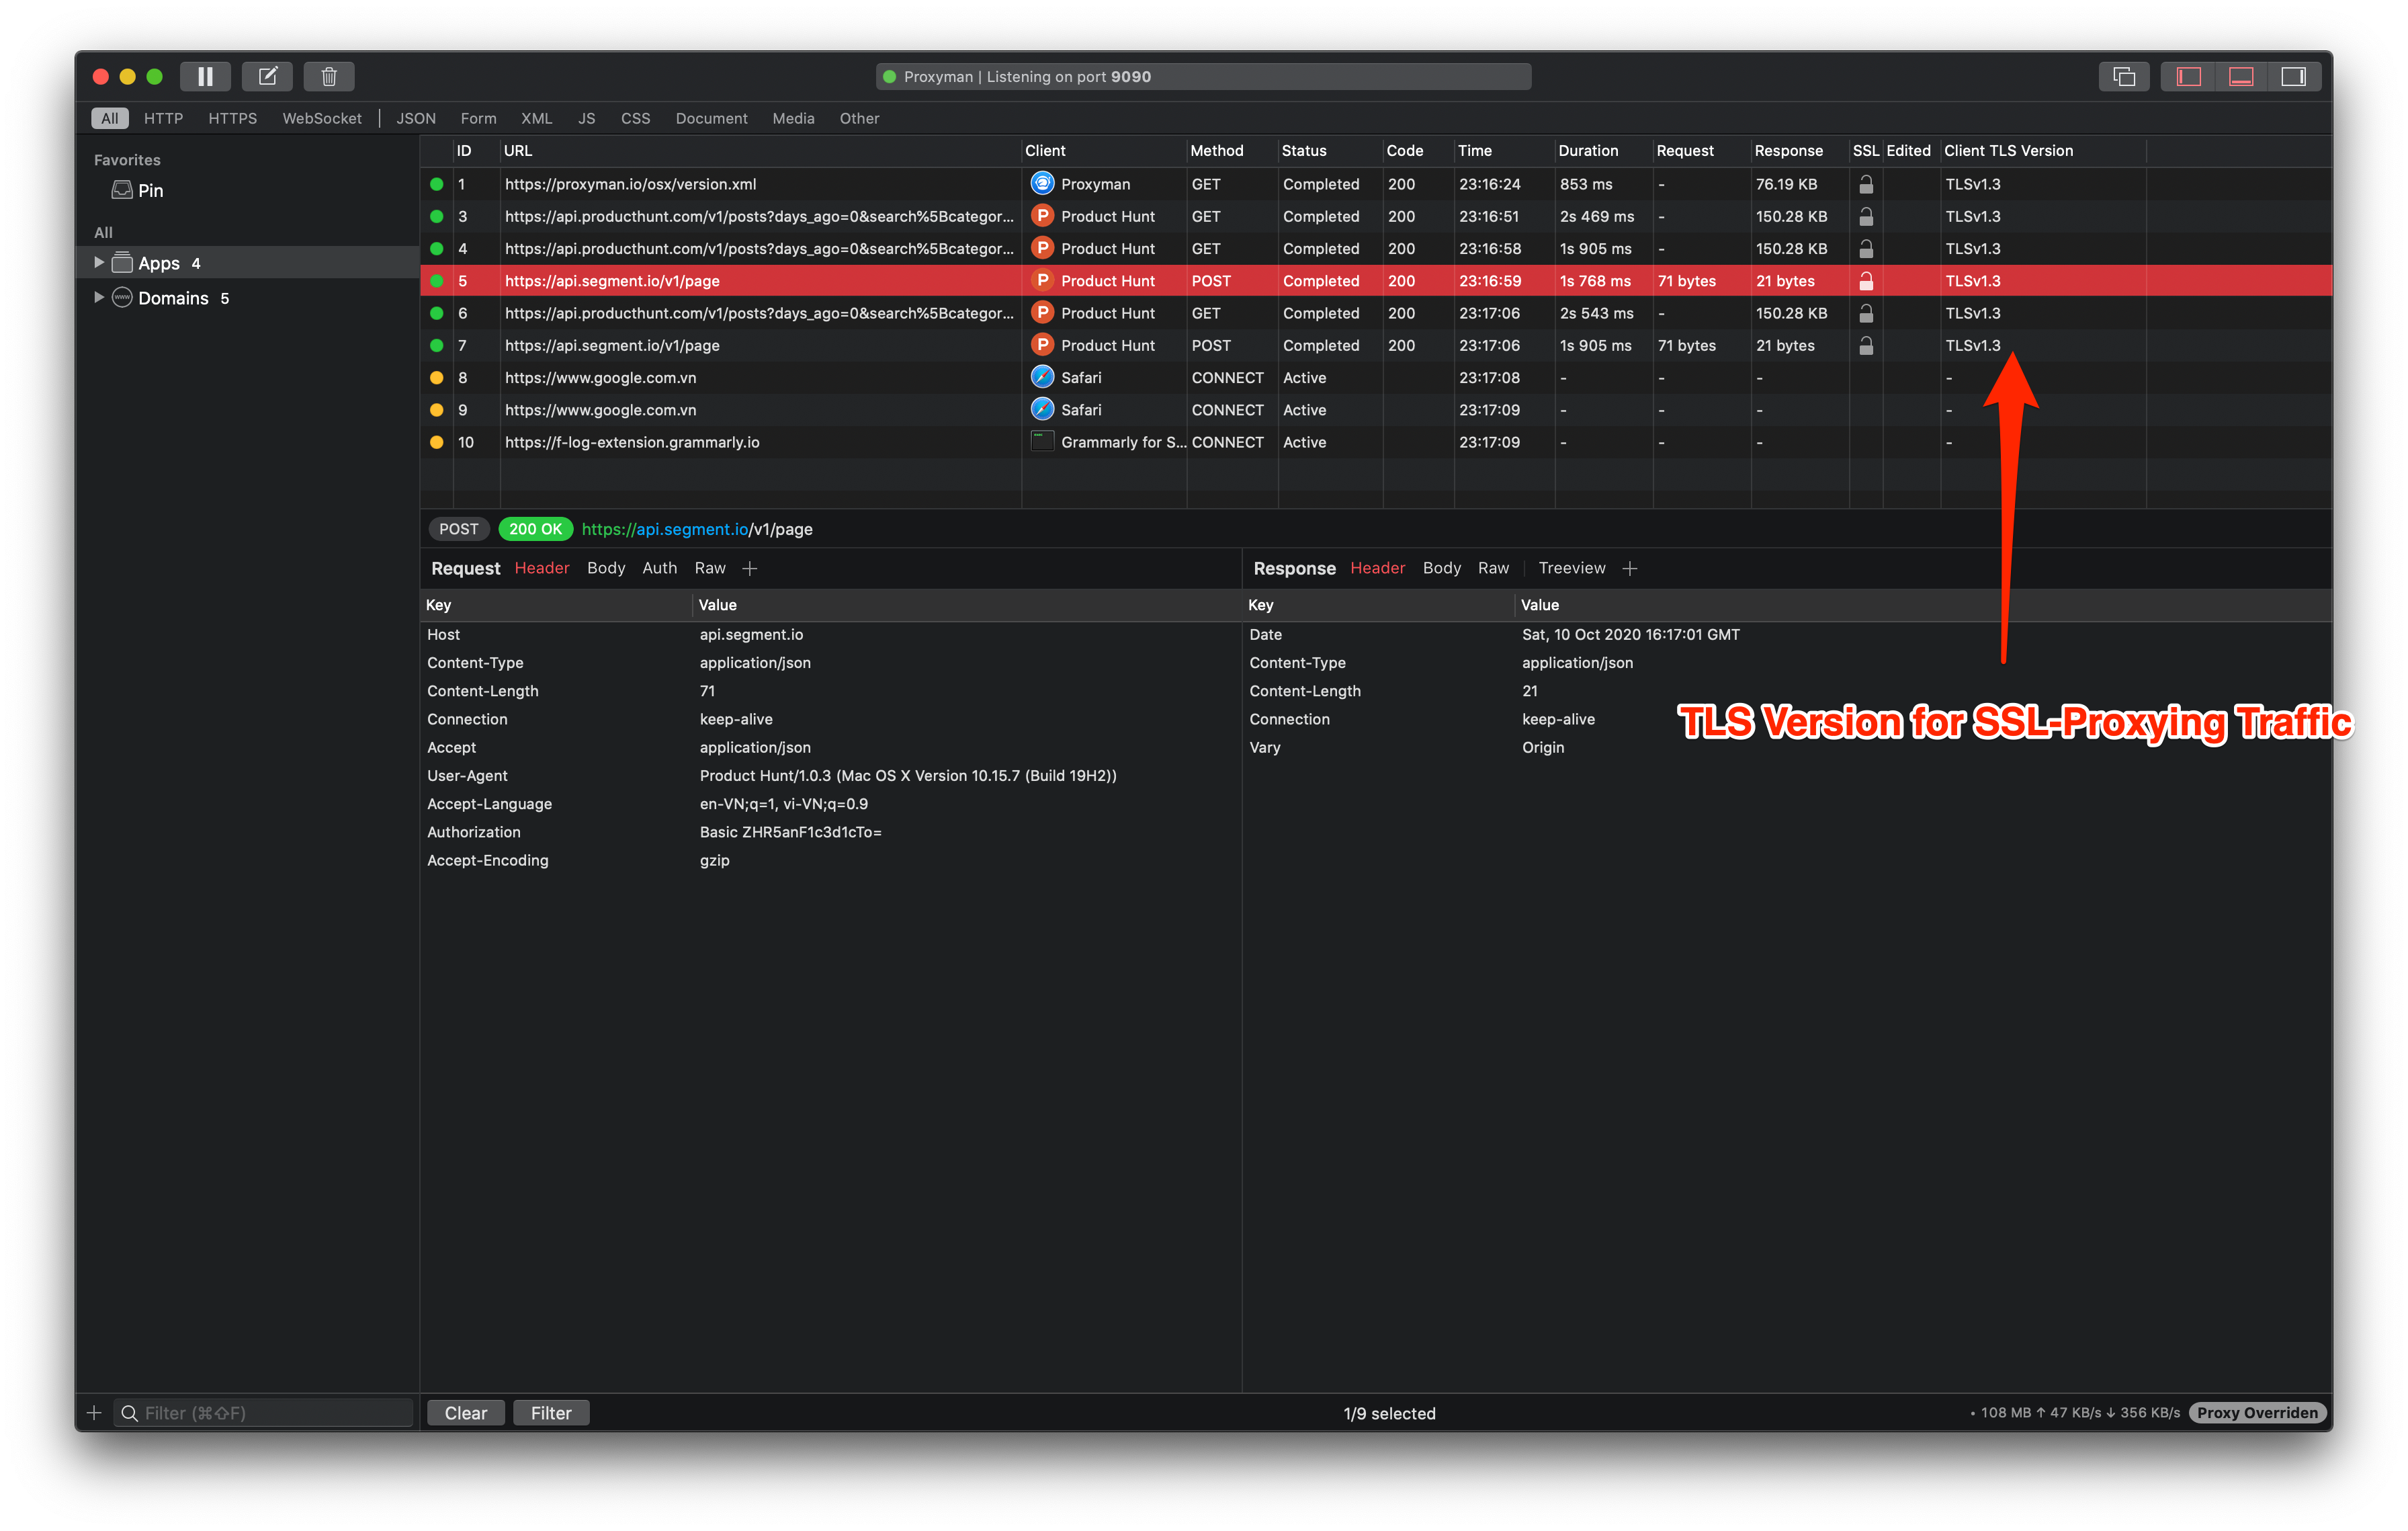The image size is (2408, 1531).
Task: Click the Proxy Overriden status button
Action: click(2257, 1412)
